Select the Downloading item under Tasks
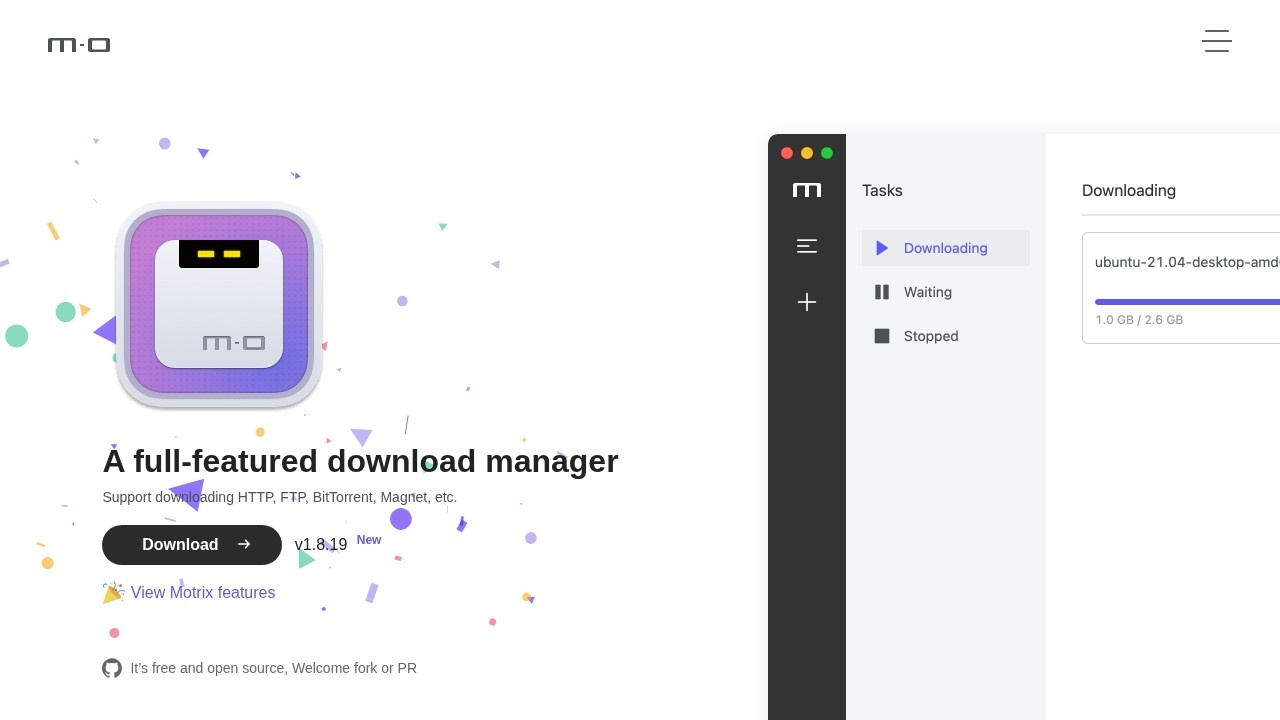Image resolution: width=1280 pixels, height=720 pixels. [945, 248]
